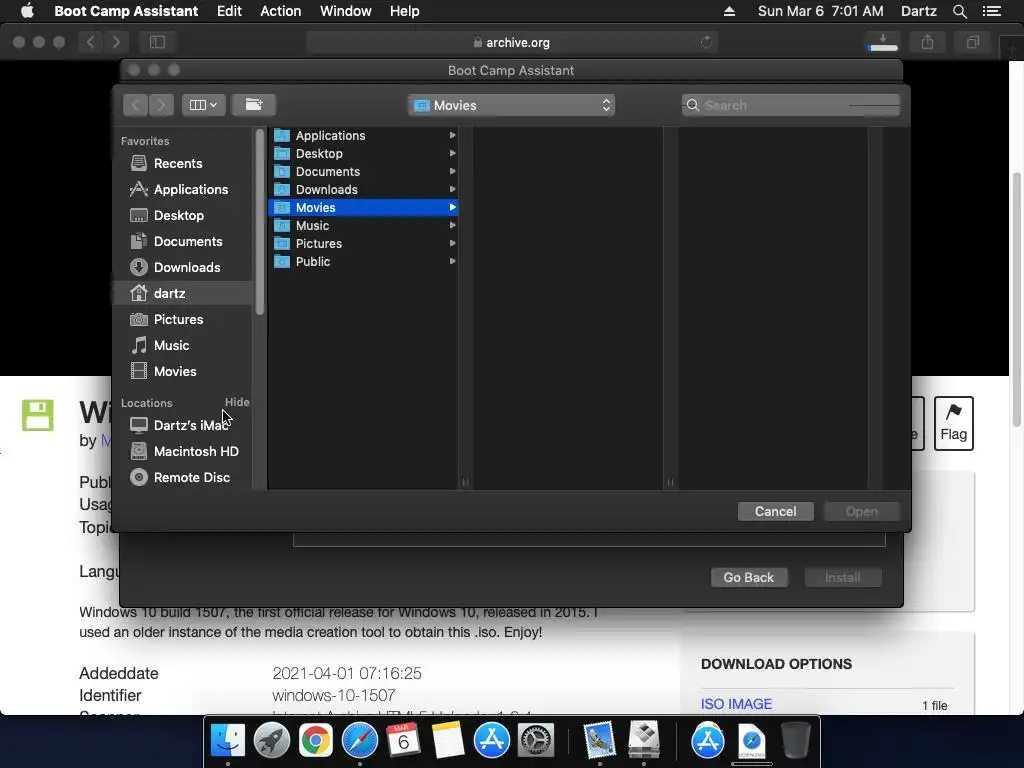Click the archive.org address bar in Safari
The height and width of the screenshot is (768, 1024).
(x=511, y=42)
